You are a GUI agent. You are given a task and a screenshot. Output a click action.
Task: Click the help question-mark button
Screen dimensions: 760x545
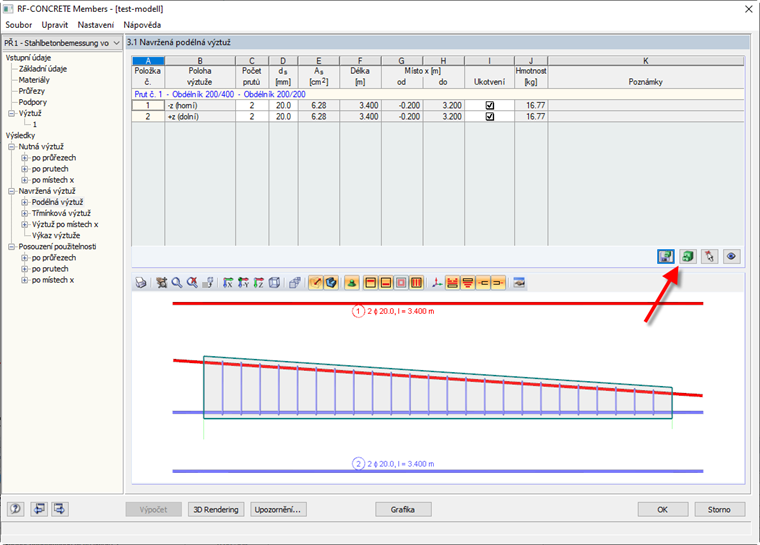(x=16, y=509)
